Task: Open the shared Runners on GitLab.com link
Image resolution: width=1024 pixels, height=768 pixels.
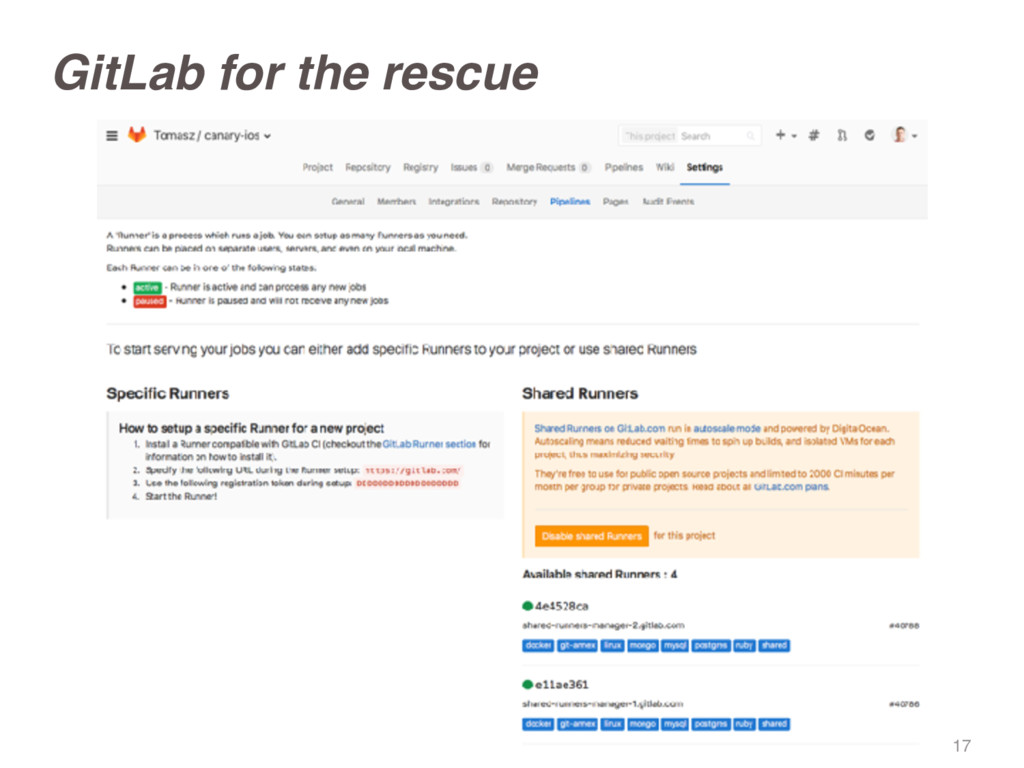Action: click(599, 428)
